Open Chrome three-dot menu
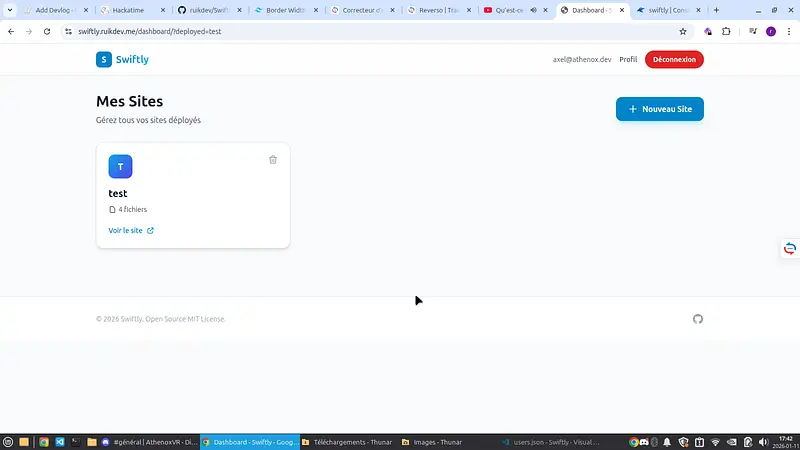 click(788, 31)
